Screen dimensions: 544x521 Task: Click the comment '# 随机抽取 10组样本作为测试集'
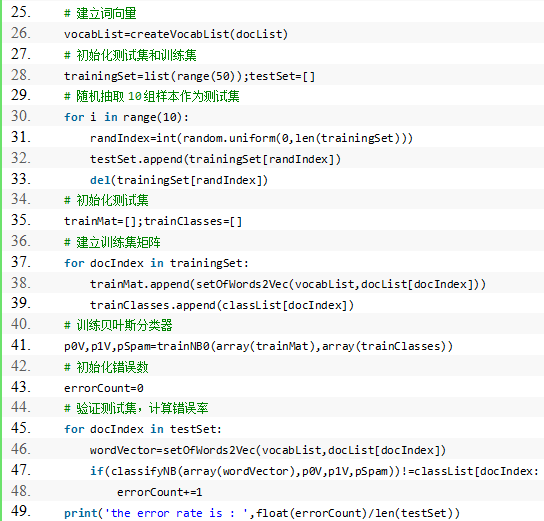(x=152, y=96)
